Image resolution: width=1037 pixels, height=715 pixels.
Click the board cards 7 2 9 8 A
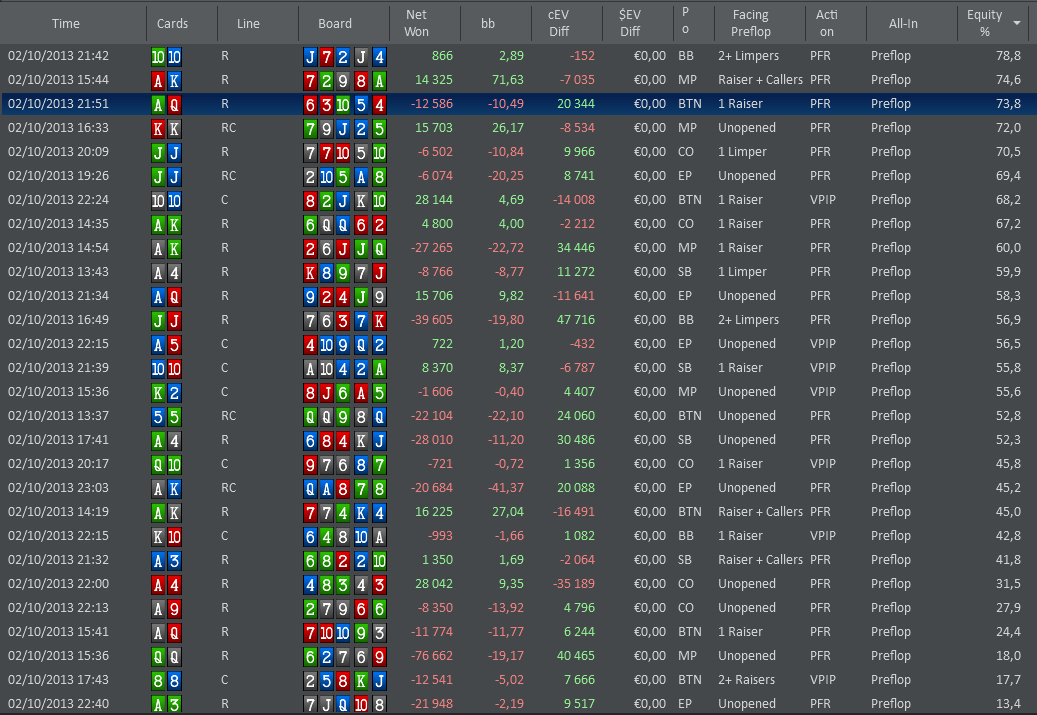pyautogui.click(x=345, y=81)
